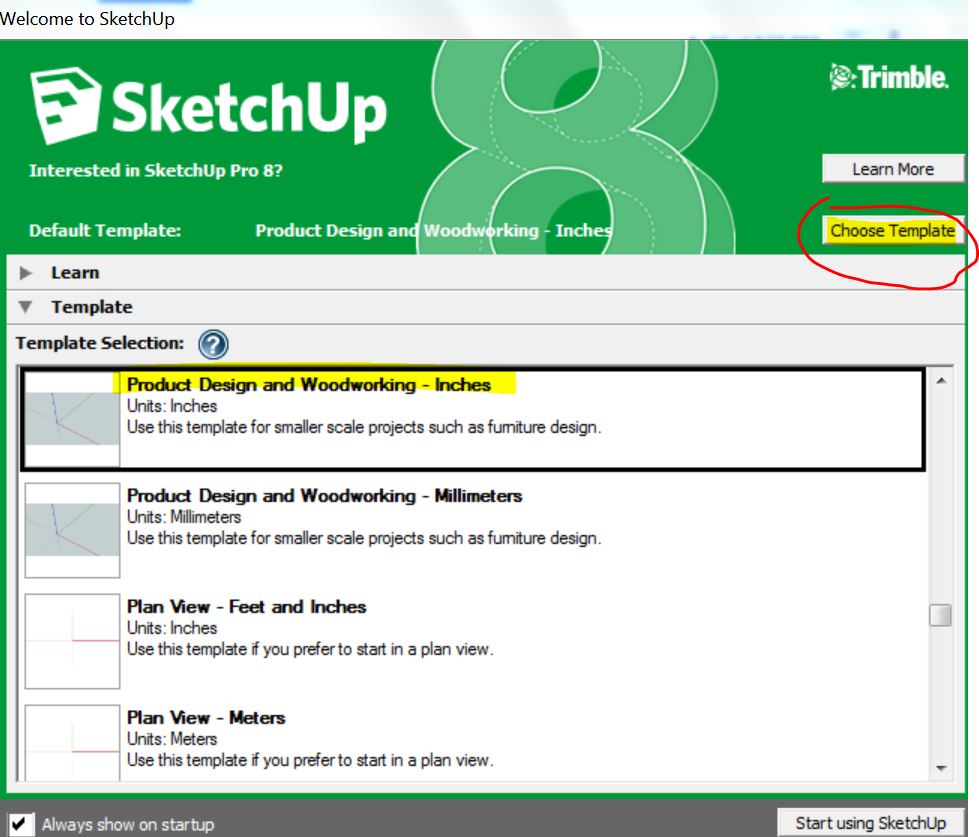The width and height of the screenshot is (979, 837).
Task: Click 'Units: Millimeters' text
Action: click(184, 517)
